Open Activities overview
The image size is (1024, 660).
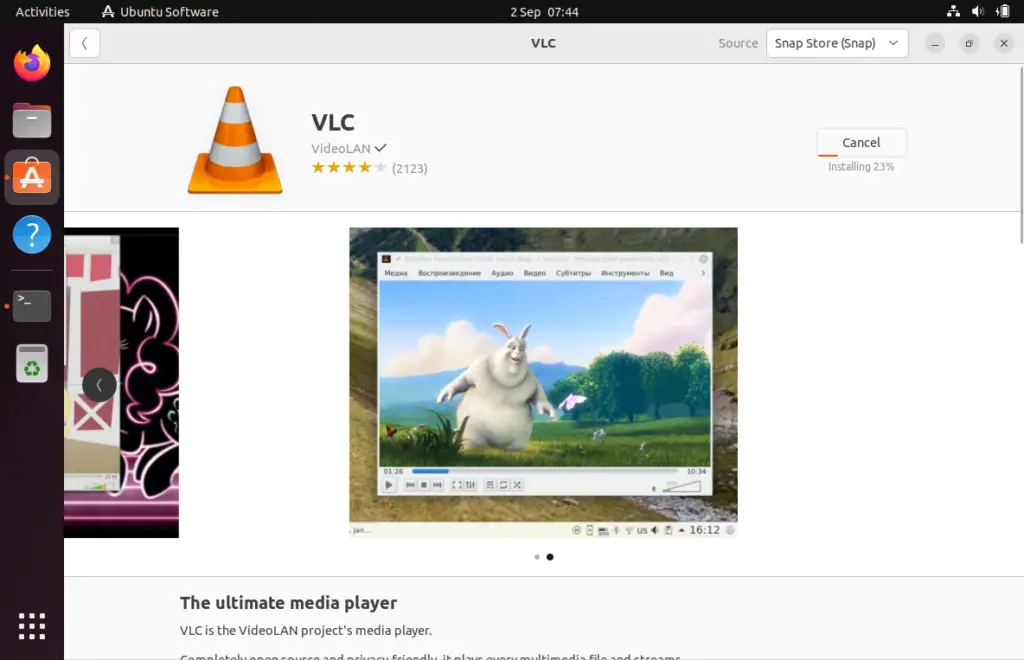tap(42, 12)
